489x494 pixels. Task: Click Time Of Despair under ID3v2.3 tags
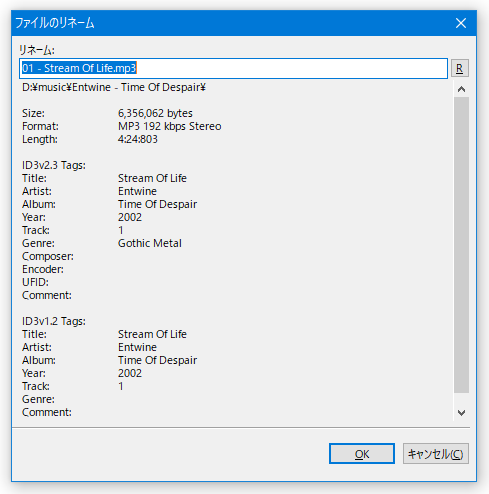coord(157,204)
